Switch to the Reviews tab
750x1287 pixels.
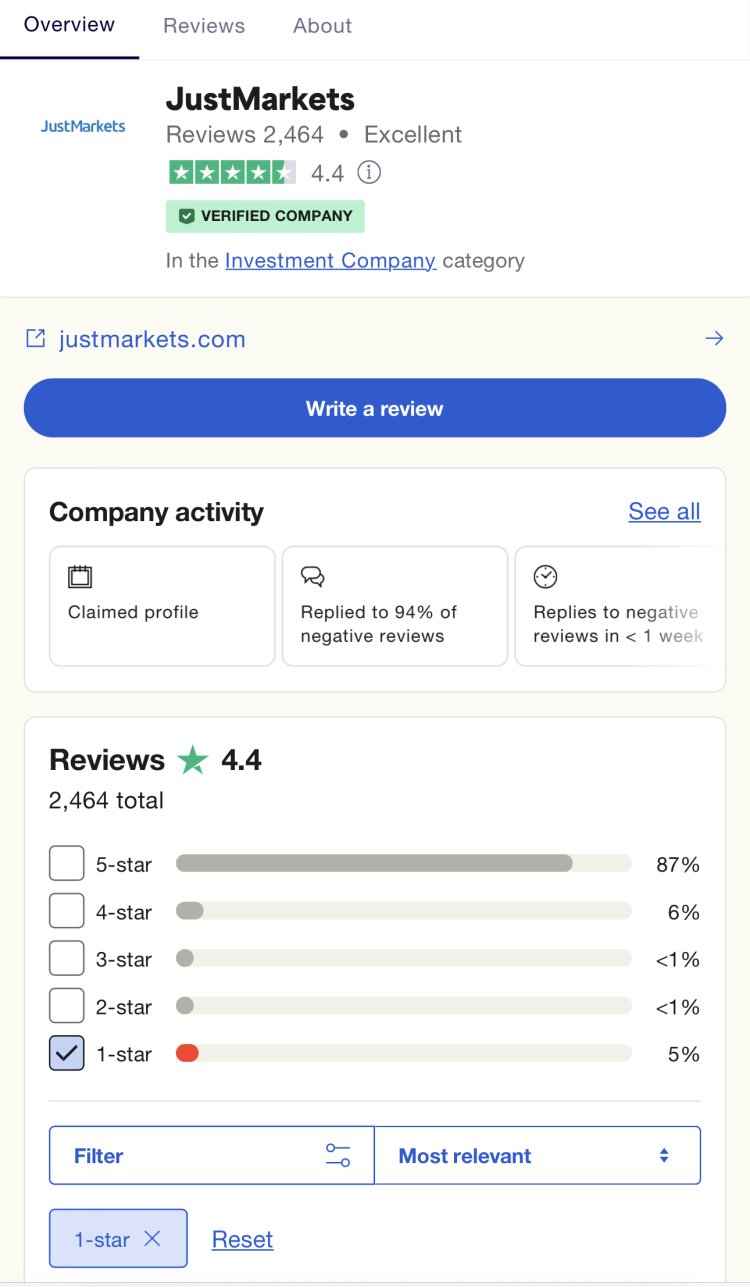point(203,26)
